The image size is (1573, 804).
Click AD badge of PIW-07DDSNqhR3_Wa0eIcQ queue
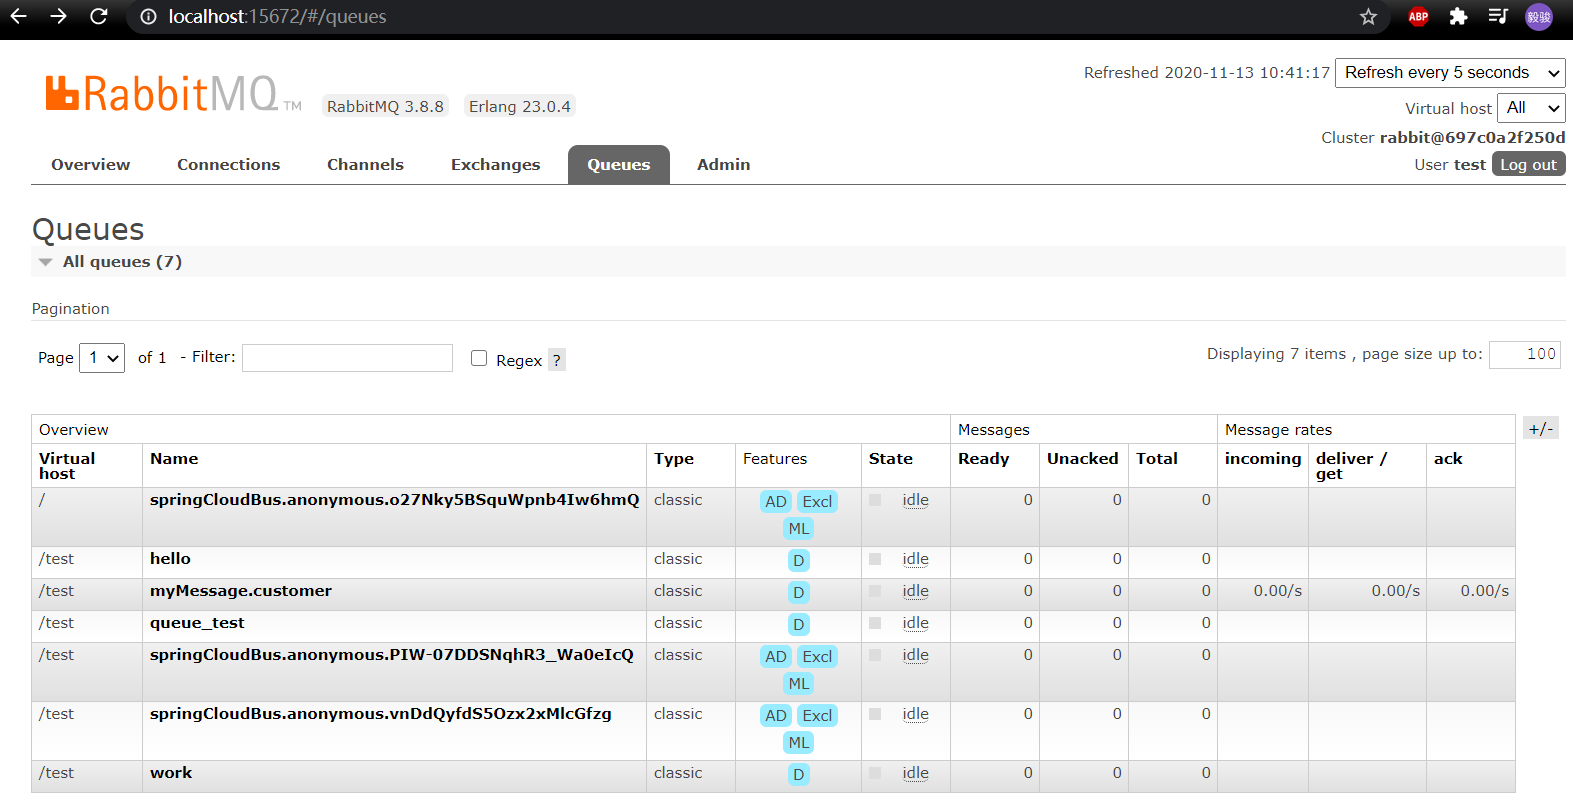point(776,657)
